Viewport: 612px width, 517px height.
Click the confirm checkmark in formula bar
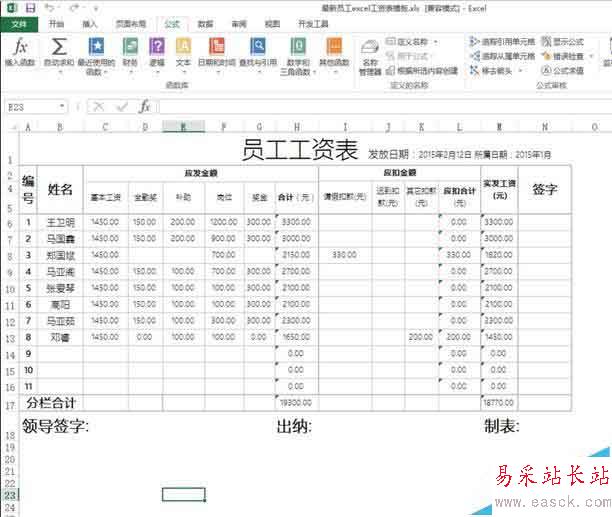[122, 107]
